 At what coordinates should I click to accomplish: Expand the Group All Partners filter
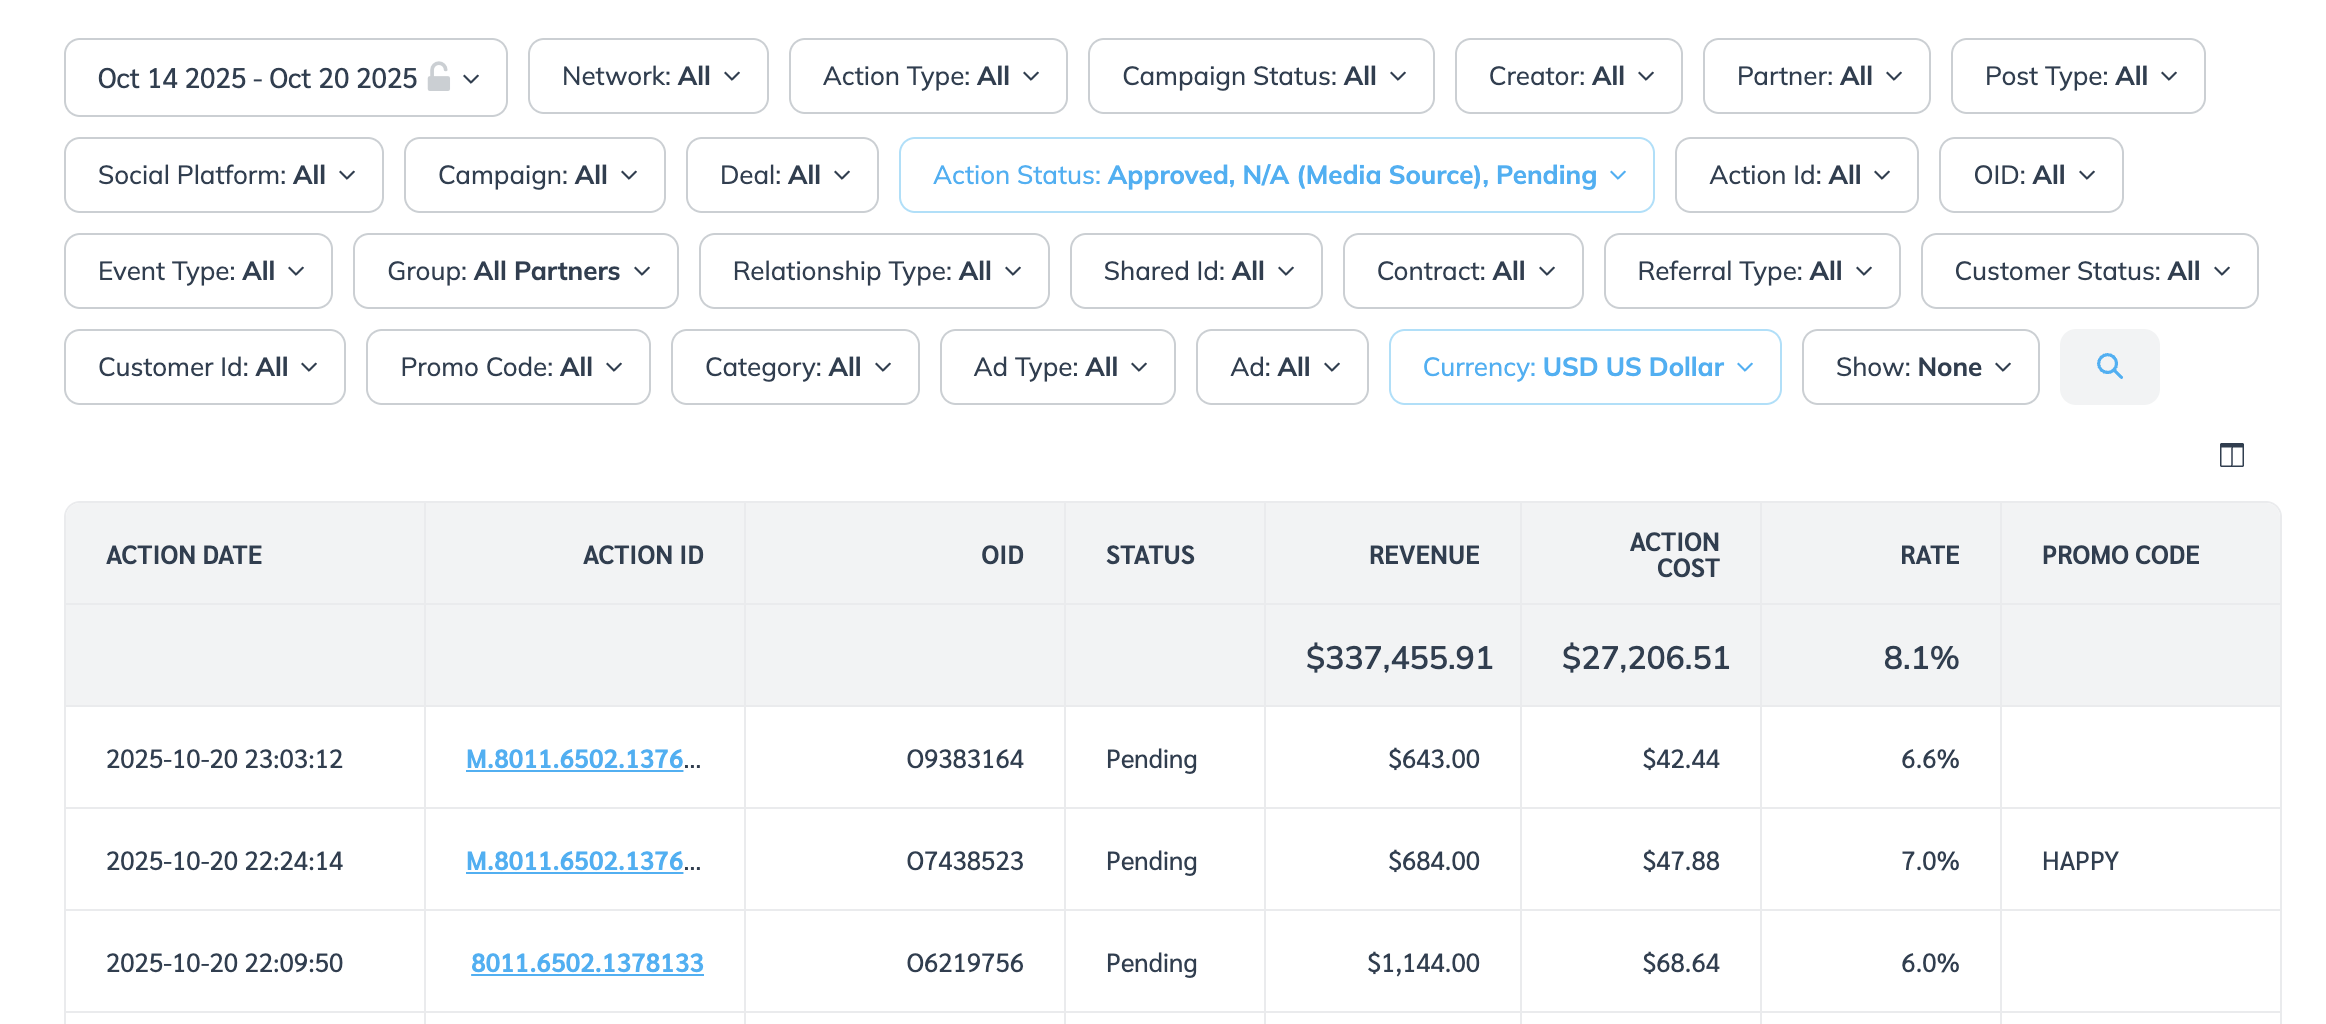coord(515,271)
